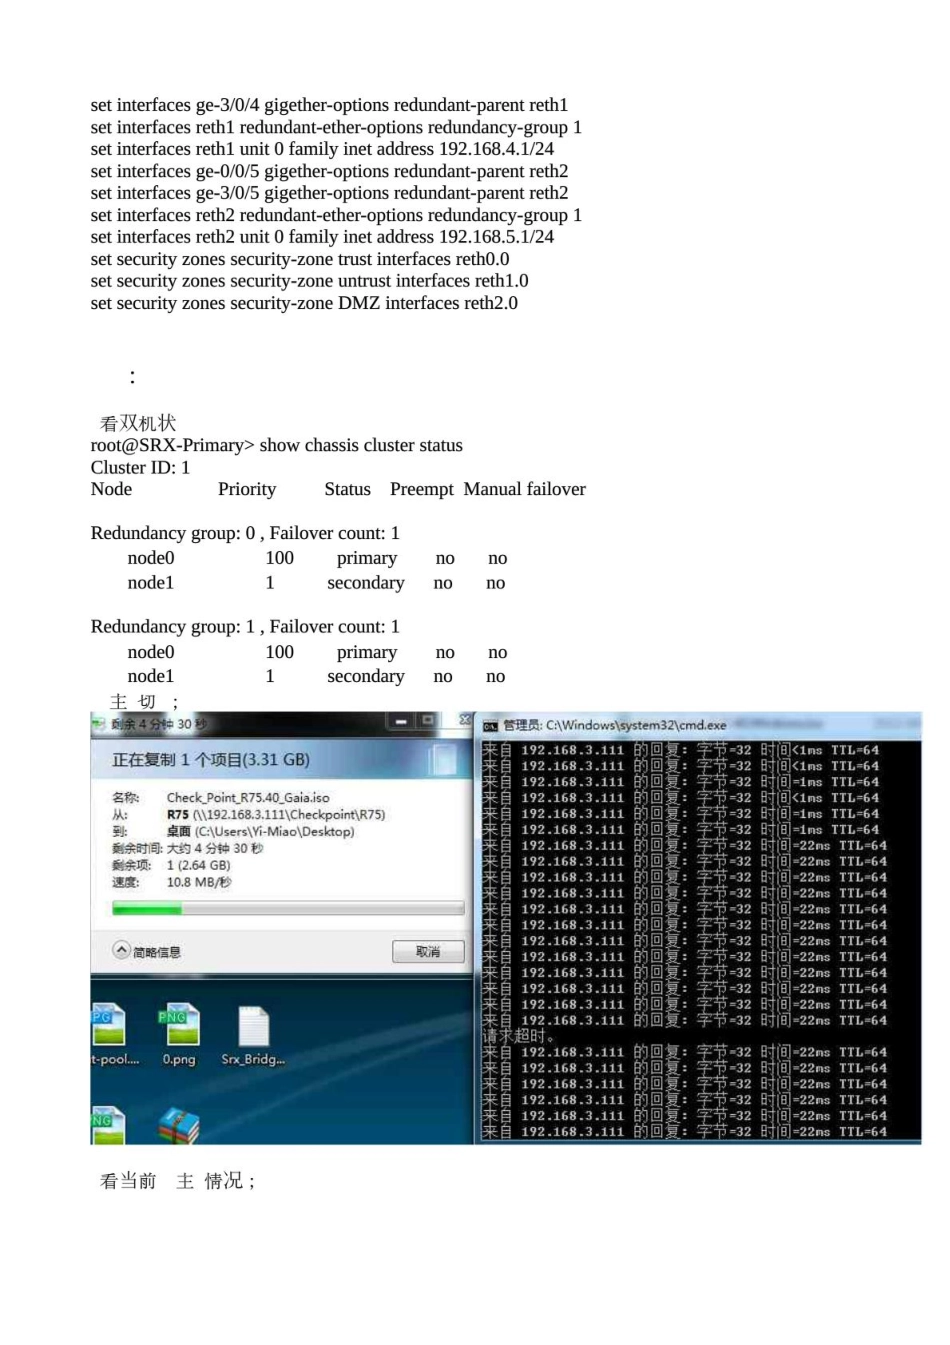Click the line ending 'trust interfaces reth0.0'

click(x=300, y=259)
